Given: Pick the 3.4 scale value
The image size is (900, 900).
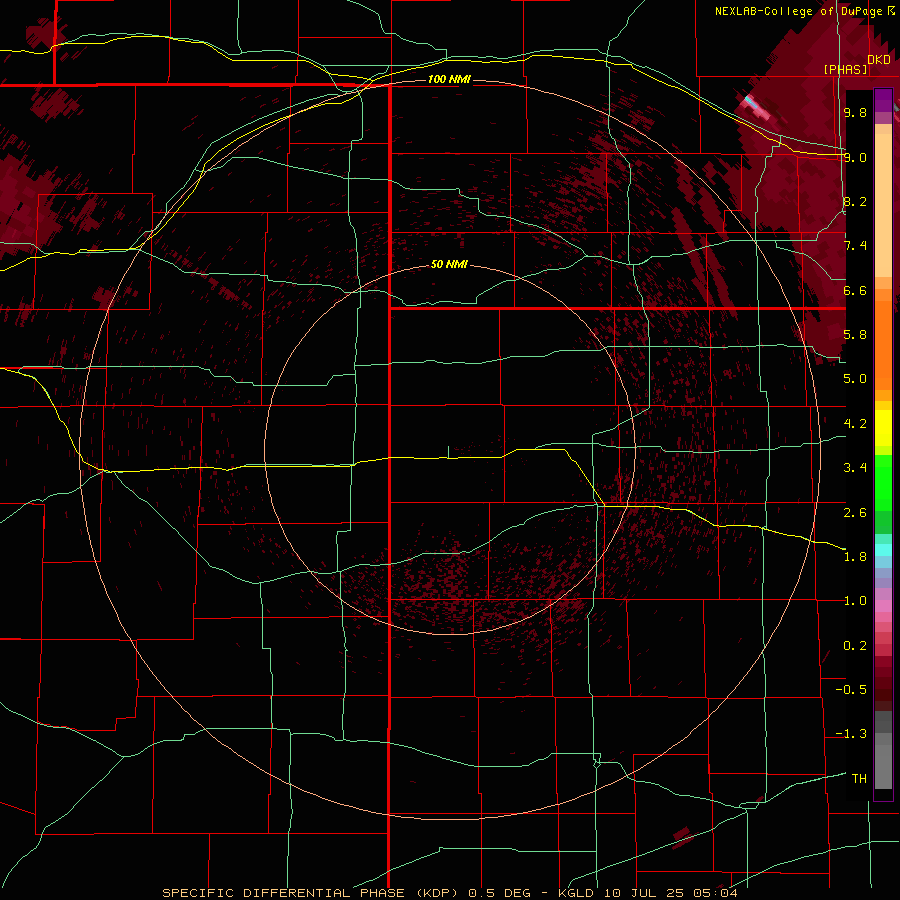Looking at the screenshot, I should [x=855, y=468].
